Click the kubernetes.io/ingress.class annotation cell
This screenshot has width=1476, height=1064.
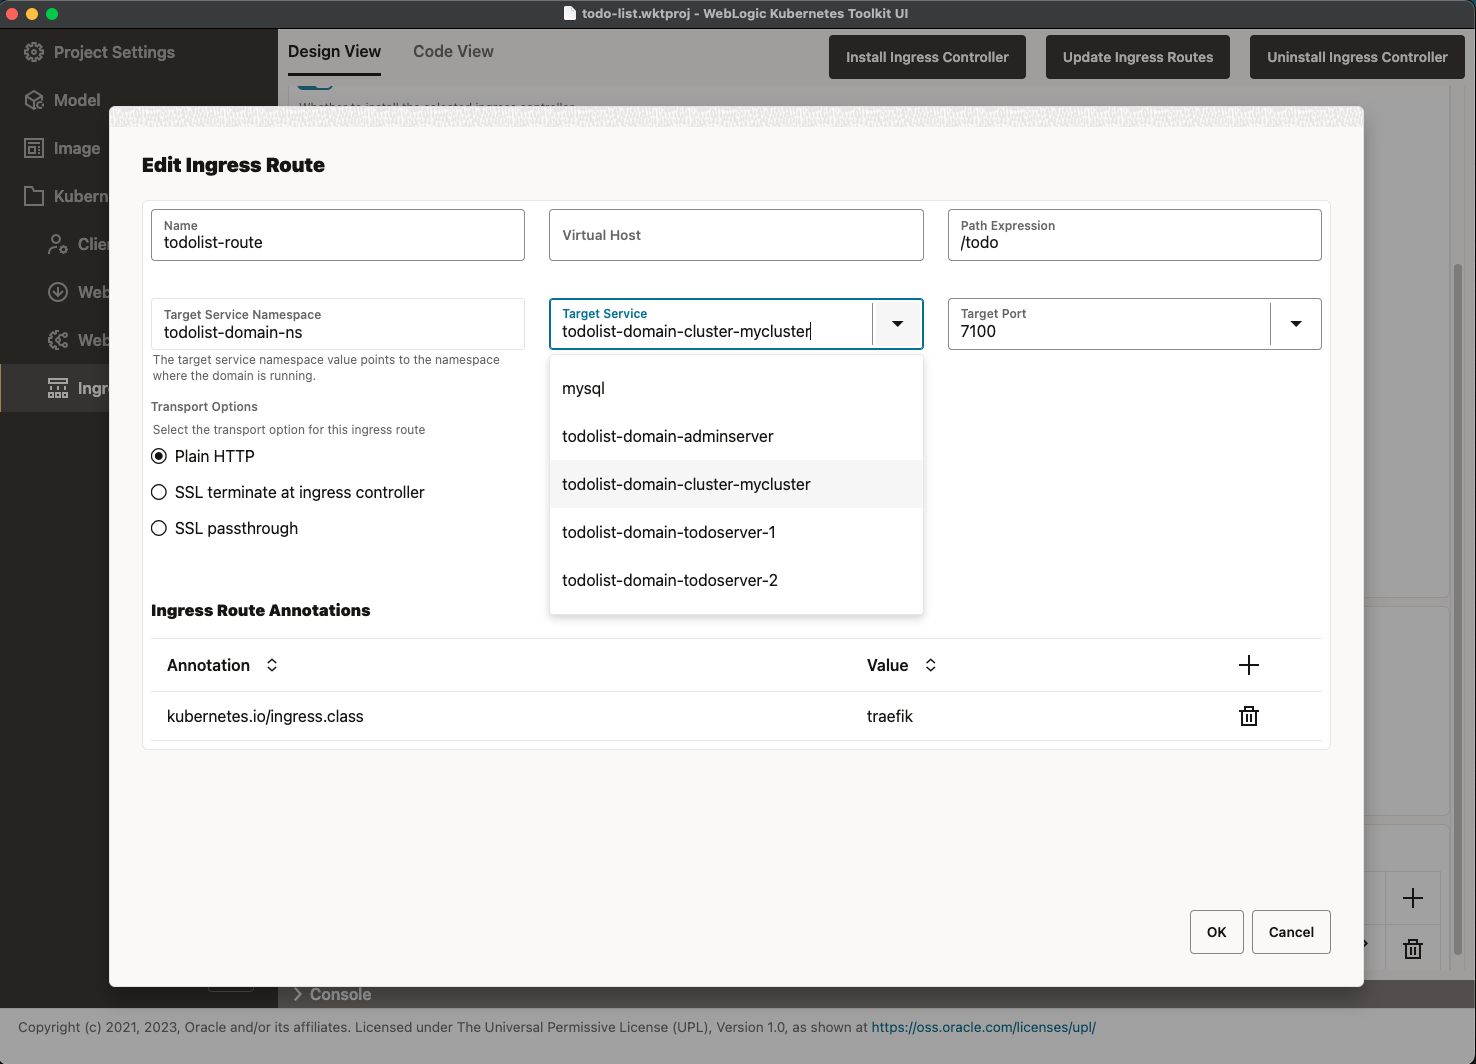(265, 716)
